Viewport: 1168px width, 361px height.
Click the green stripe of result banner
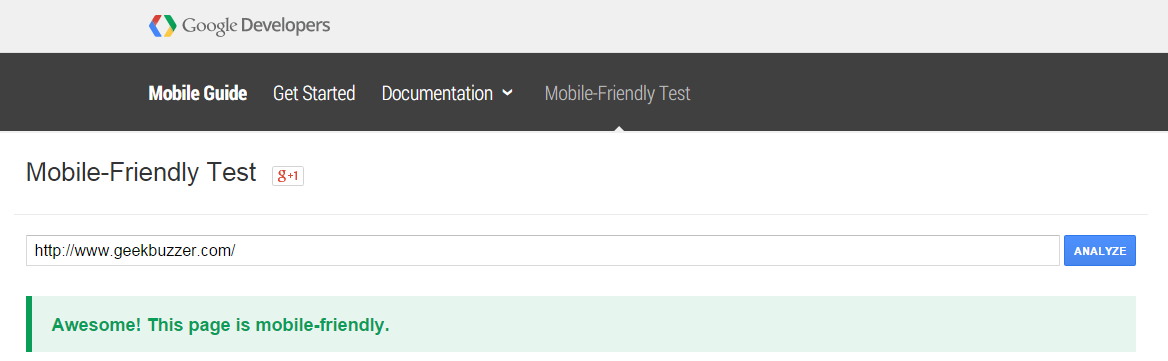[x=29, y=324]
